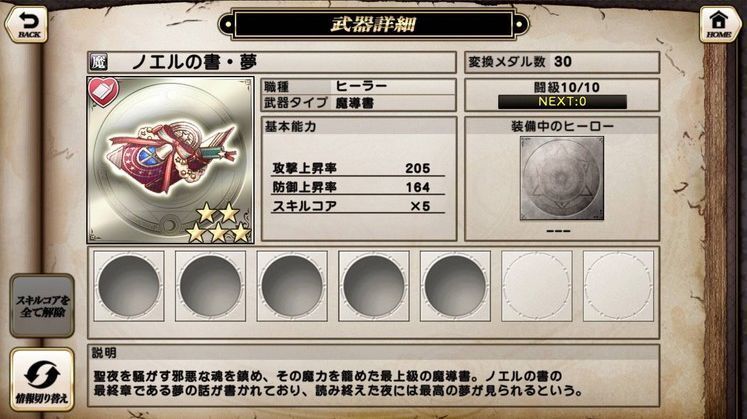Click the locked seventh core slot
The width and height of the screenshot is (747, 419).
[x=618, y=286]
